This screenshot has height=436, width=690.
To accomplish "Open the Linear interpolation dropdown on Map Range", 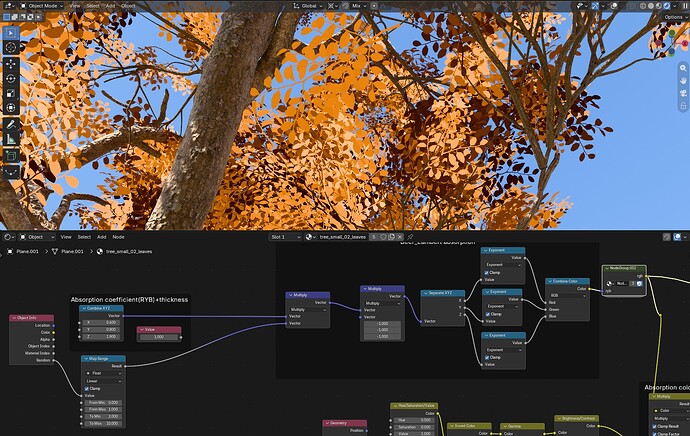I will [103, 381].
